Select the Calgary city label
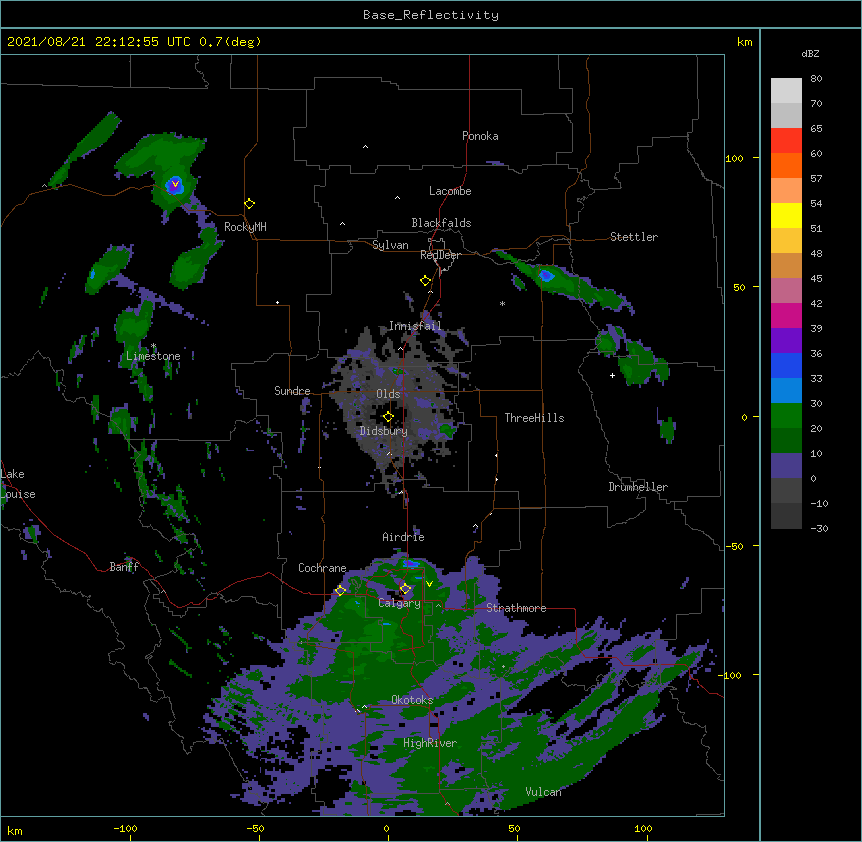 pyautogui.click(x=399, y=603)
